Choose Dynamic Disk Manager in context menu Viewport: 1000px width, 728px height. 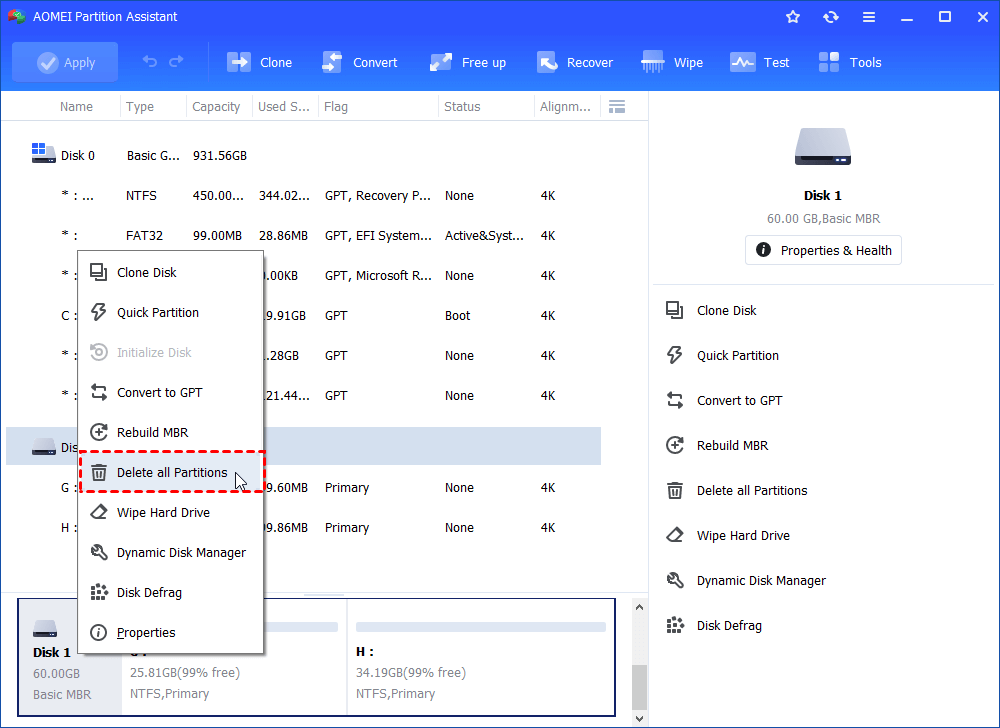click(170, 553)
